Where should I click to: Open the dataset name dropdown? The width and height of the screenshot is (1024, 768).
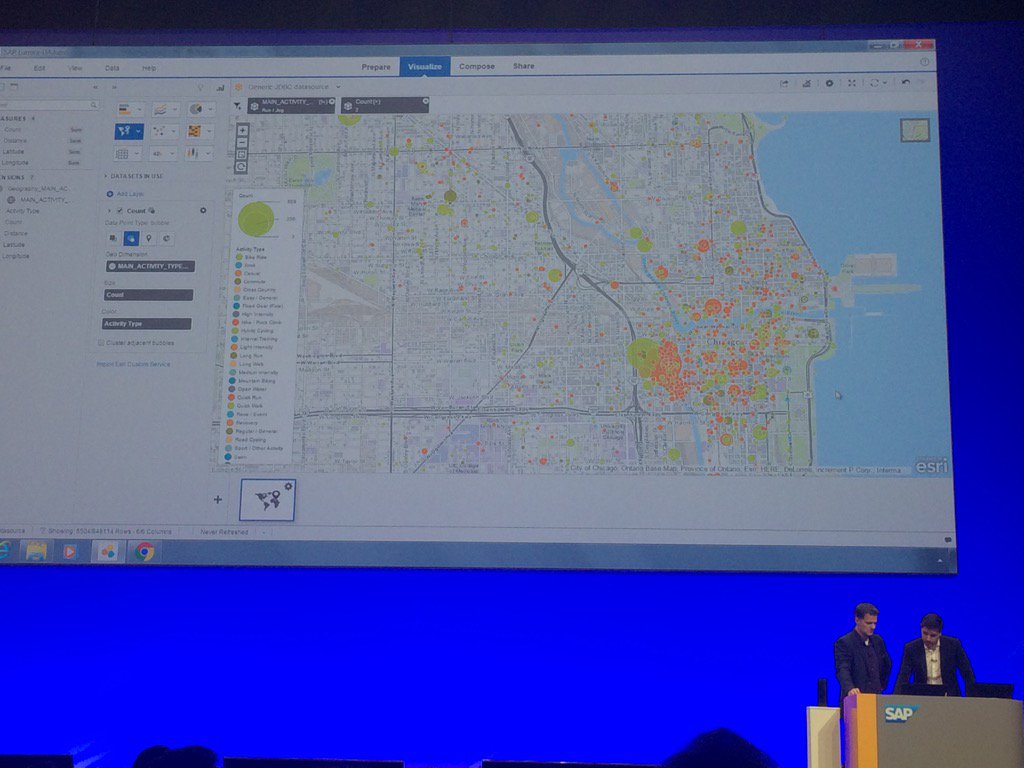tap(338, 87)
